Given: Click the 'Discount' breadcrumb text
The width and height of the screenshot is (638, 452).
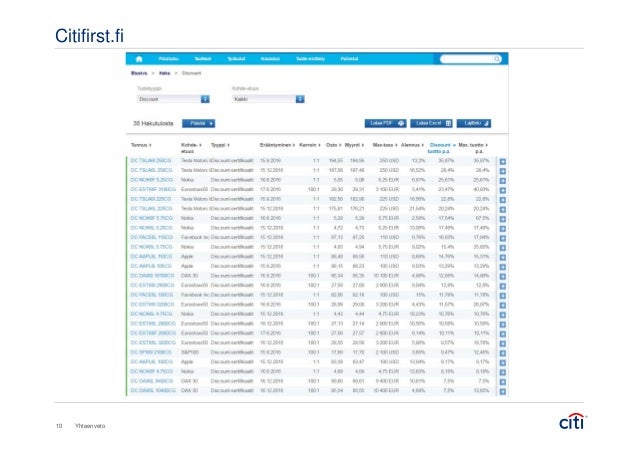Looking at the screenshot, I should 191,73.
